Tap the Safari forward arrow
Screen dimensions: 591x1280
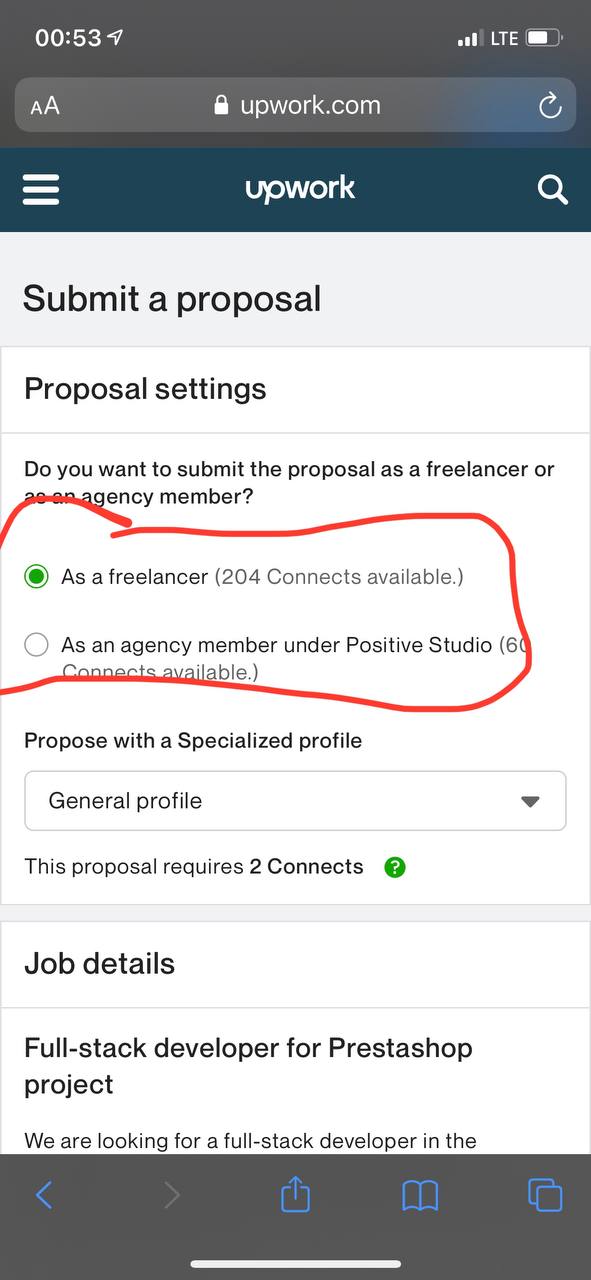coord(171,1195)
